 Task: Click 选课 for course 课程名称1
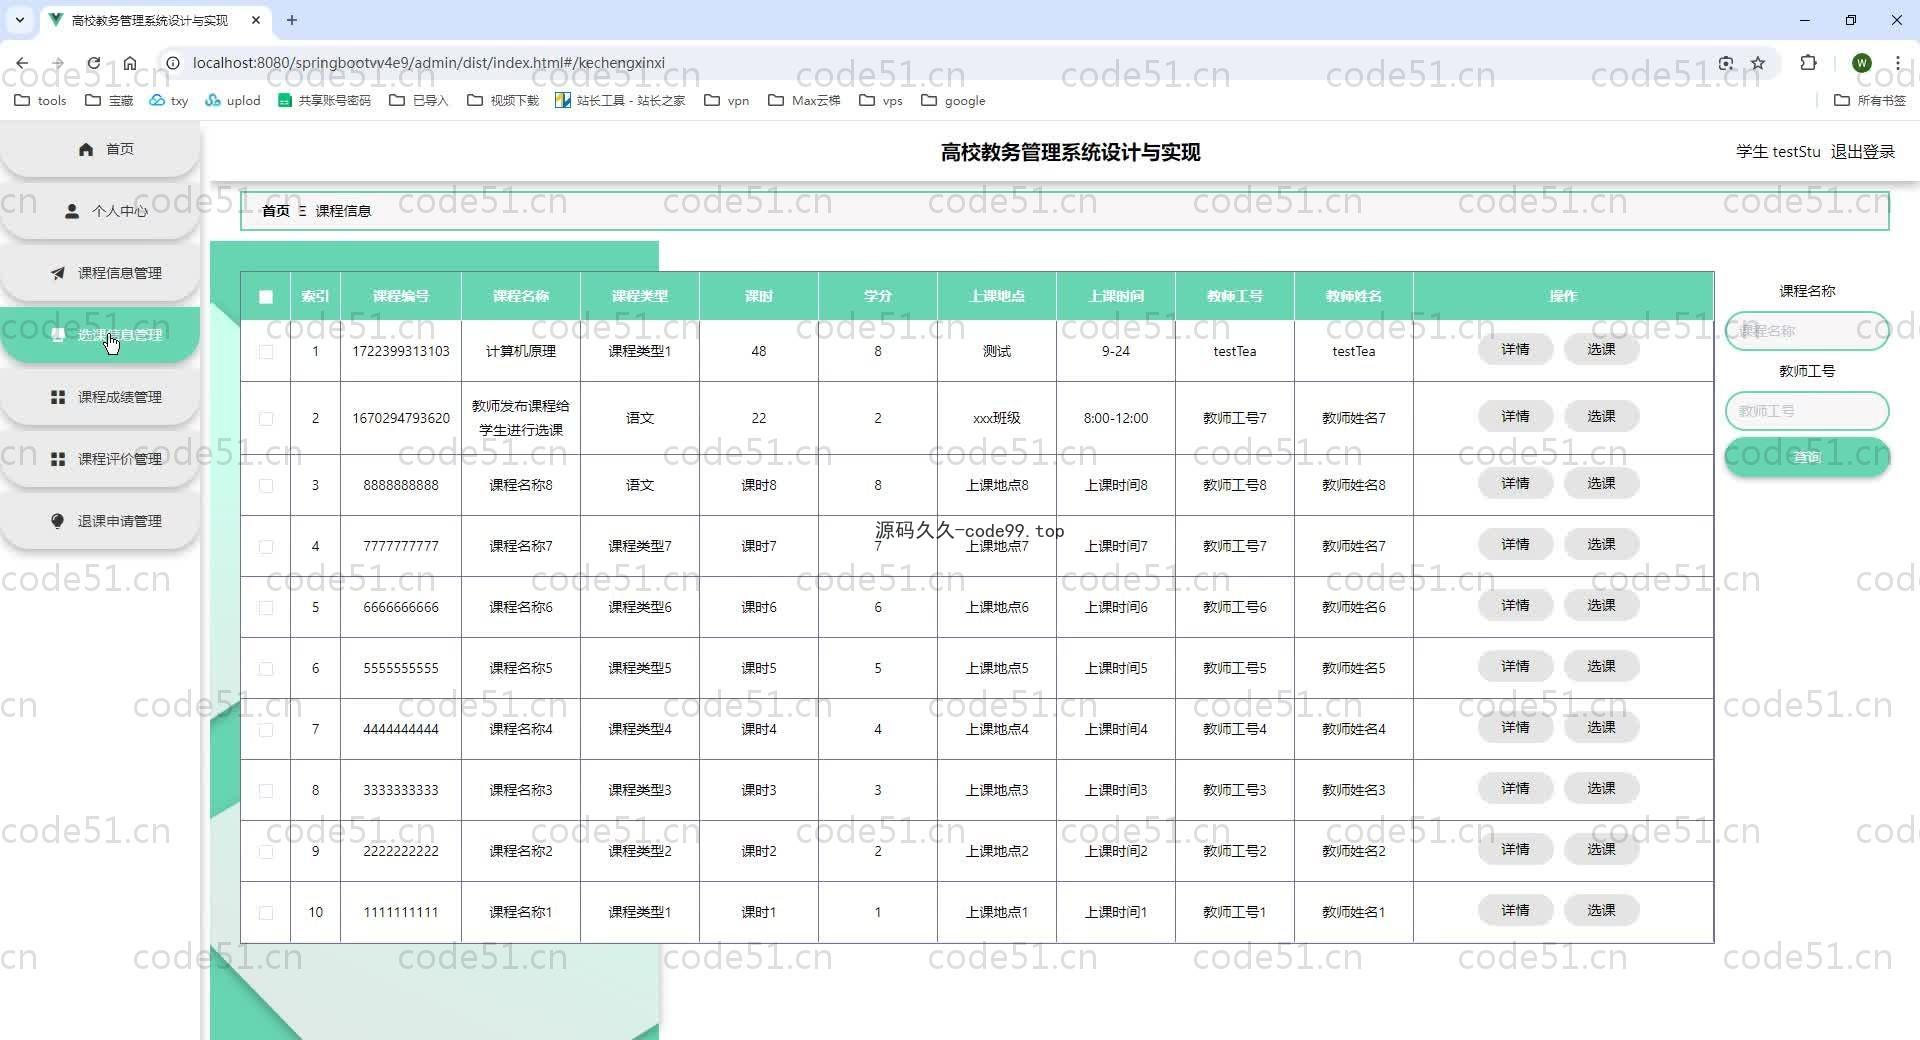tap(1601, 910)
